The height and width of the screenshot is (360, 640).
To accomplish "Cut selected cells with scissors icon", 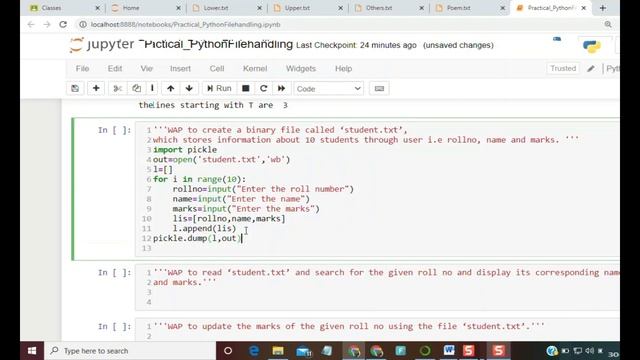I will 118,89.
